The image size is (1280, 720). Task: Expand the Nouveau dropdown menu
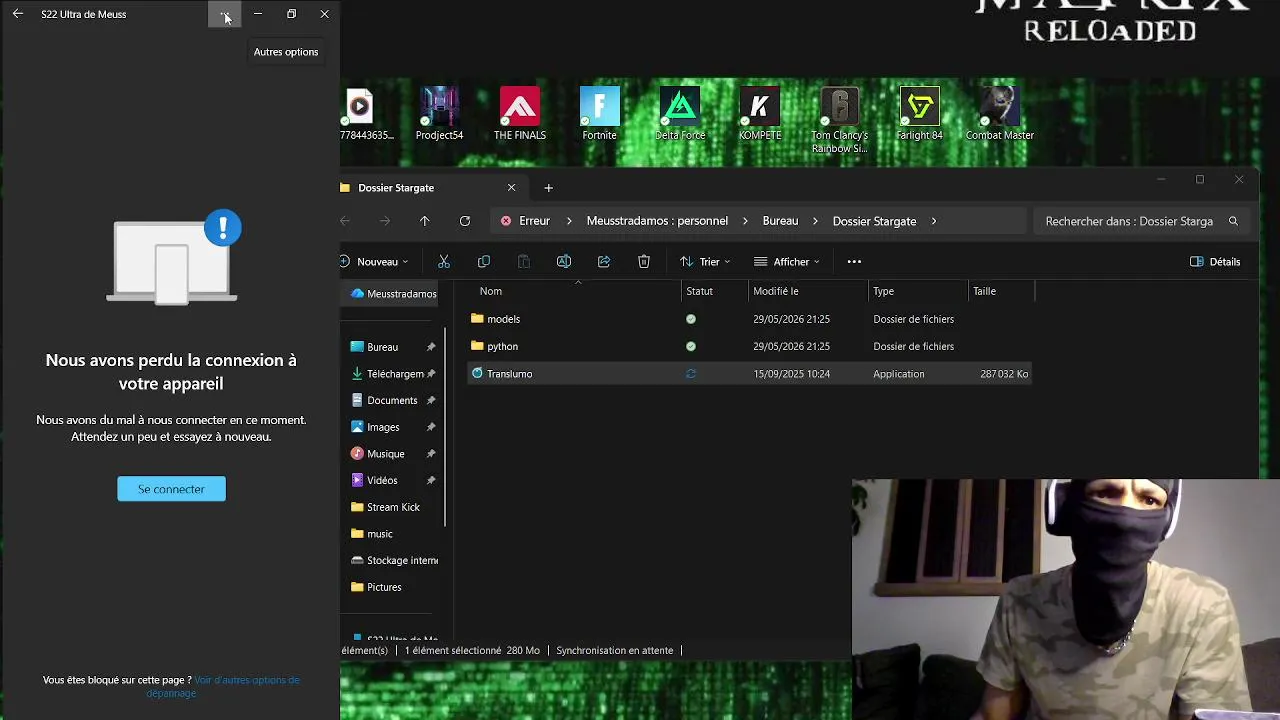375,262
